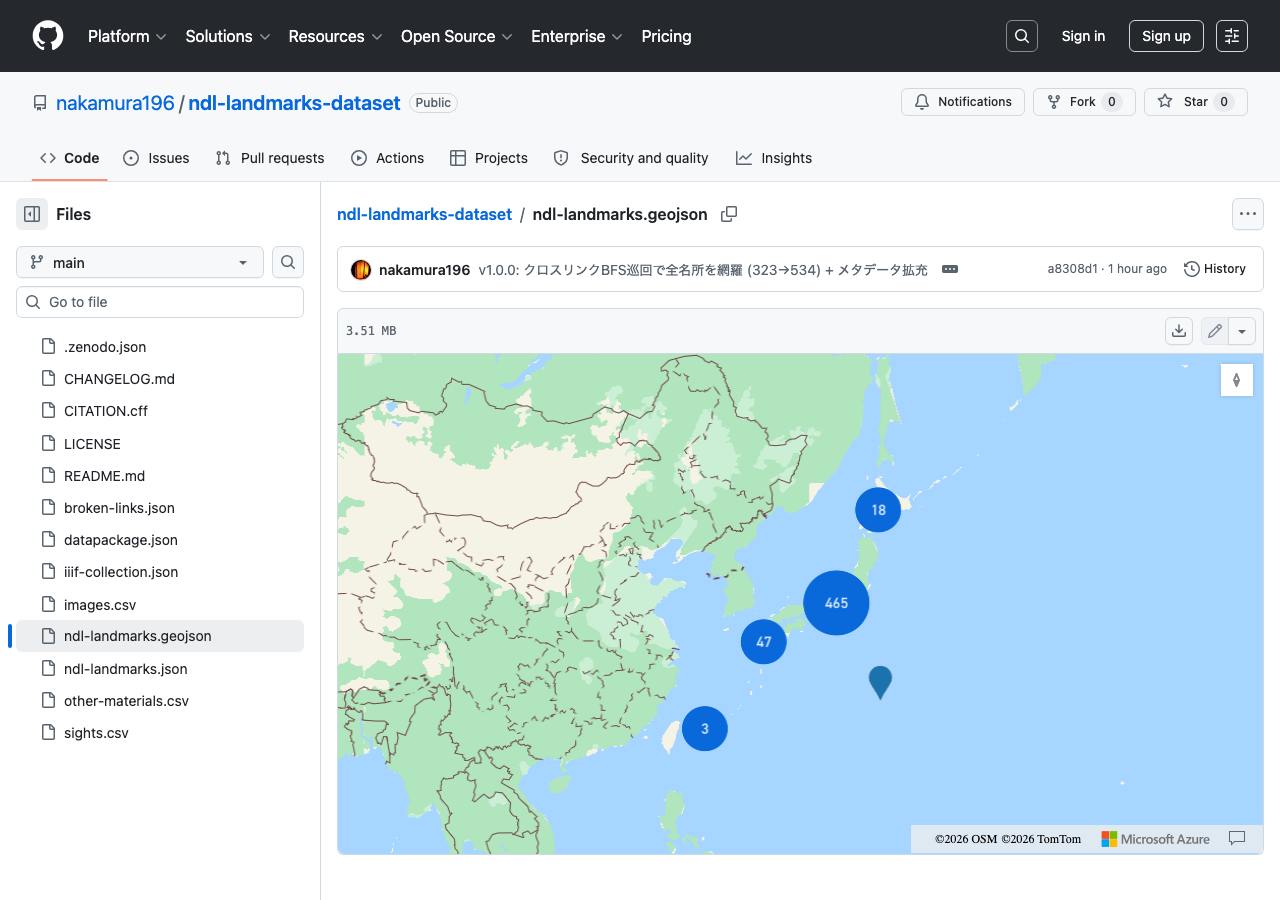Viewport: 1280px width, 900px height.
Task: Open images.csv in file tree
Action: pyautogui.click(x=160, y=605)
